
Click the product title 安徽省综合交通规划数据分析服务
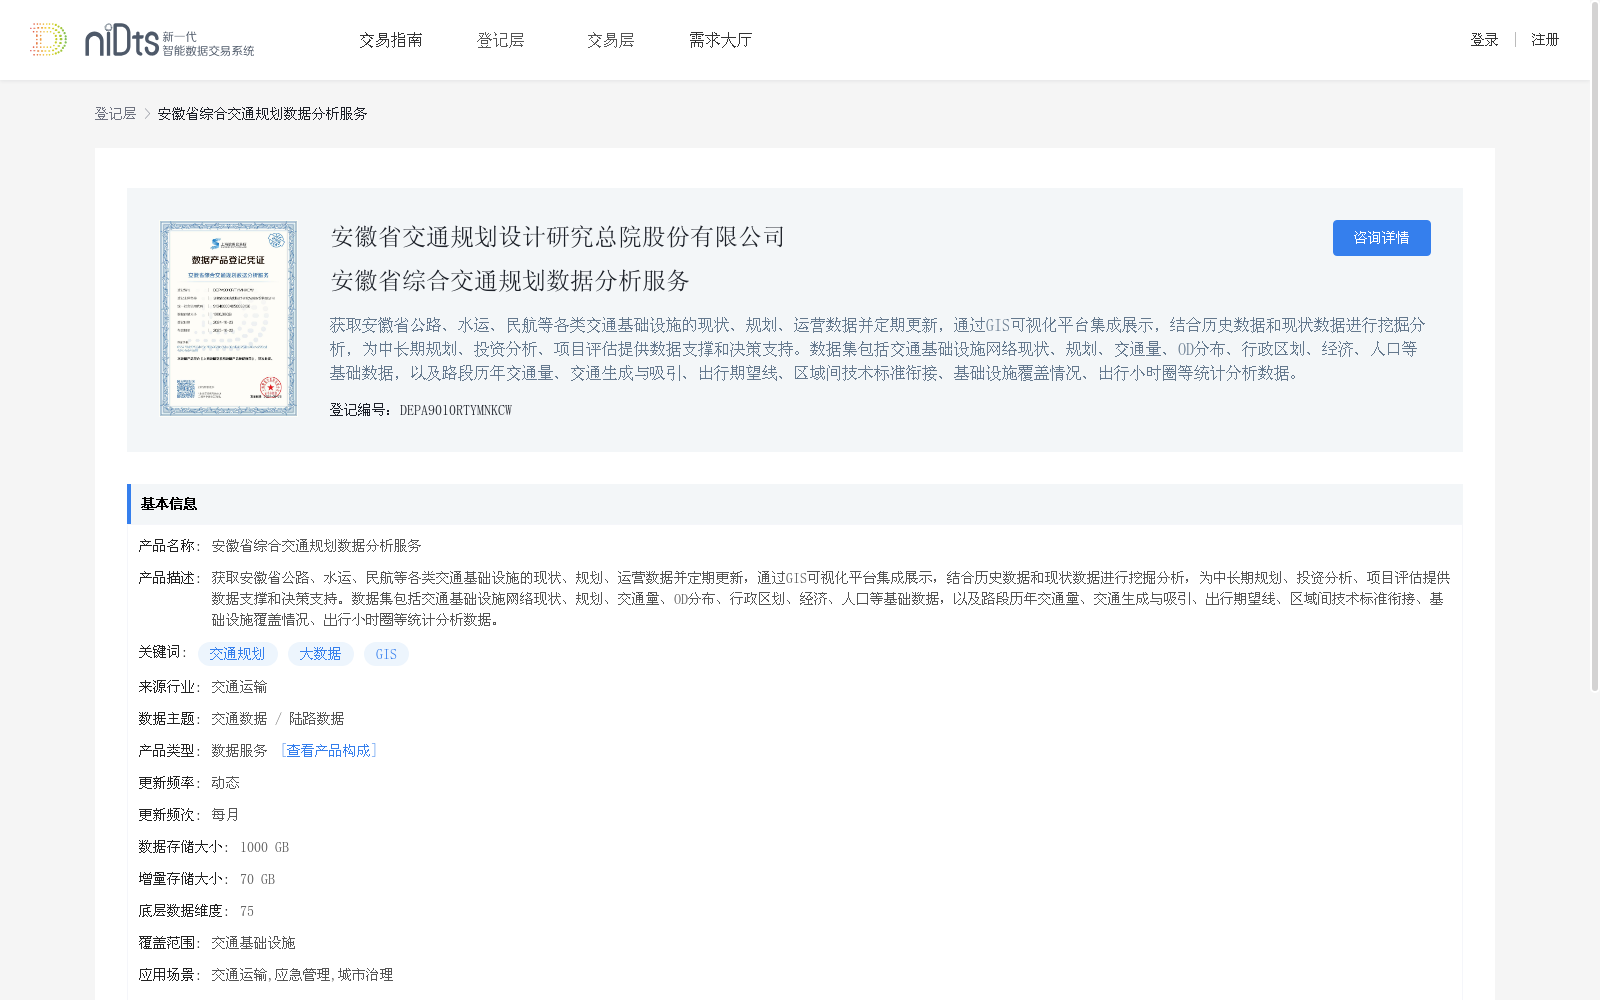coord(510,281)
